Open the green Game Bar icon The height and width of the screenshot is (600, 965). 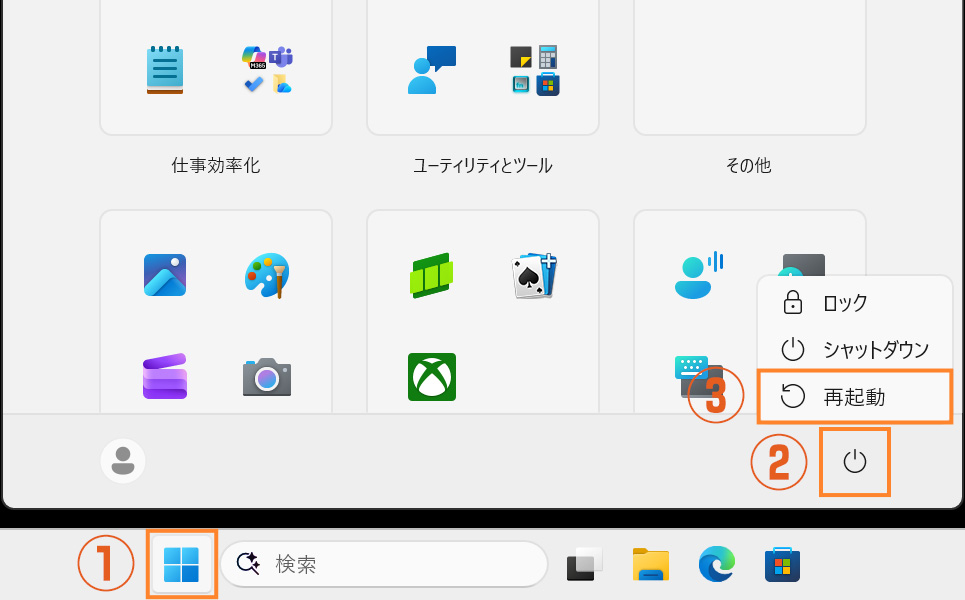(x=431, y=275)
